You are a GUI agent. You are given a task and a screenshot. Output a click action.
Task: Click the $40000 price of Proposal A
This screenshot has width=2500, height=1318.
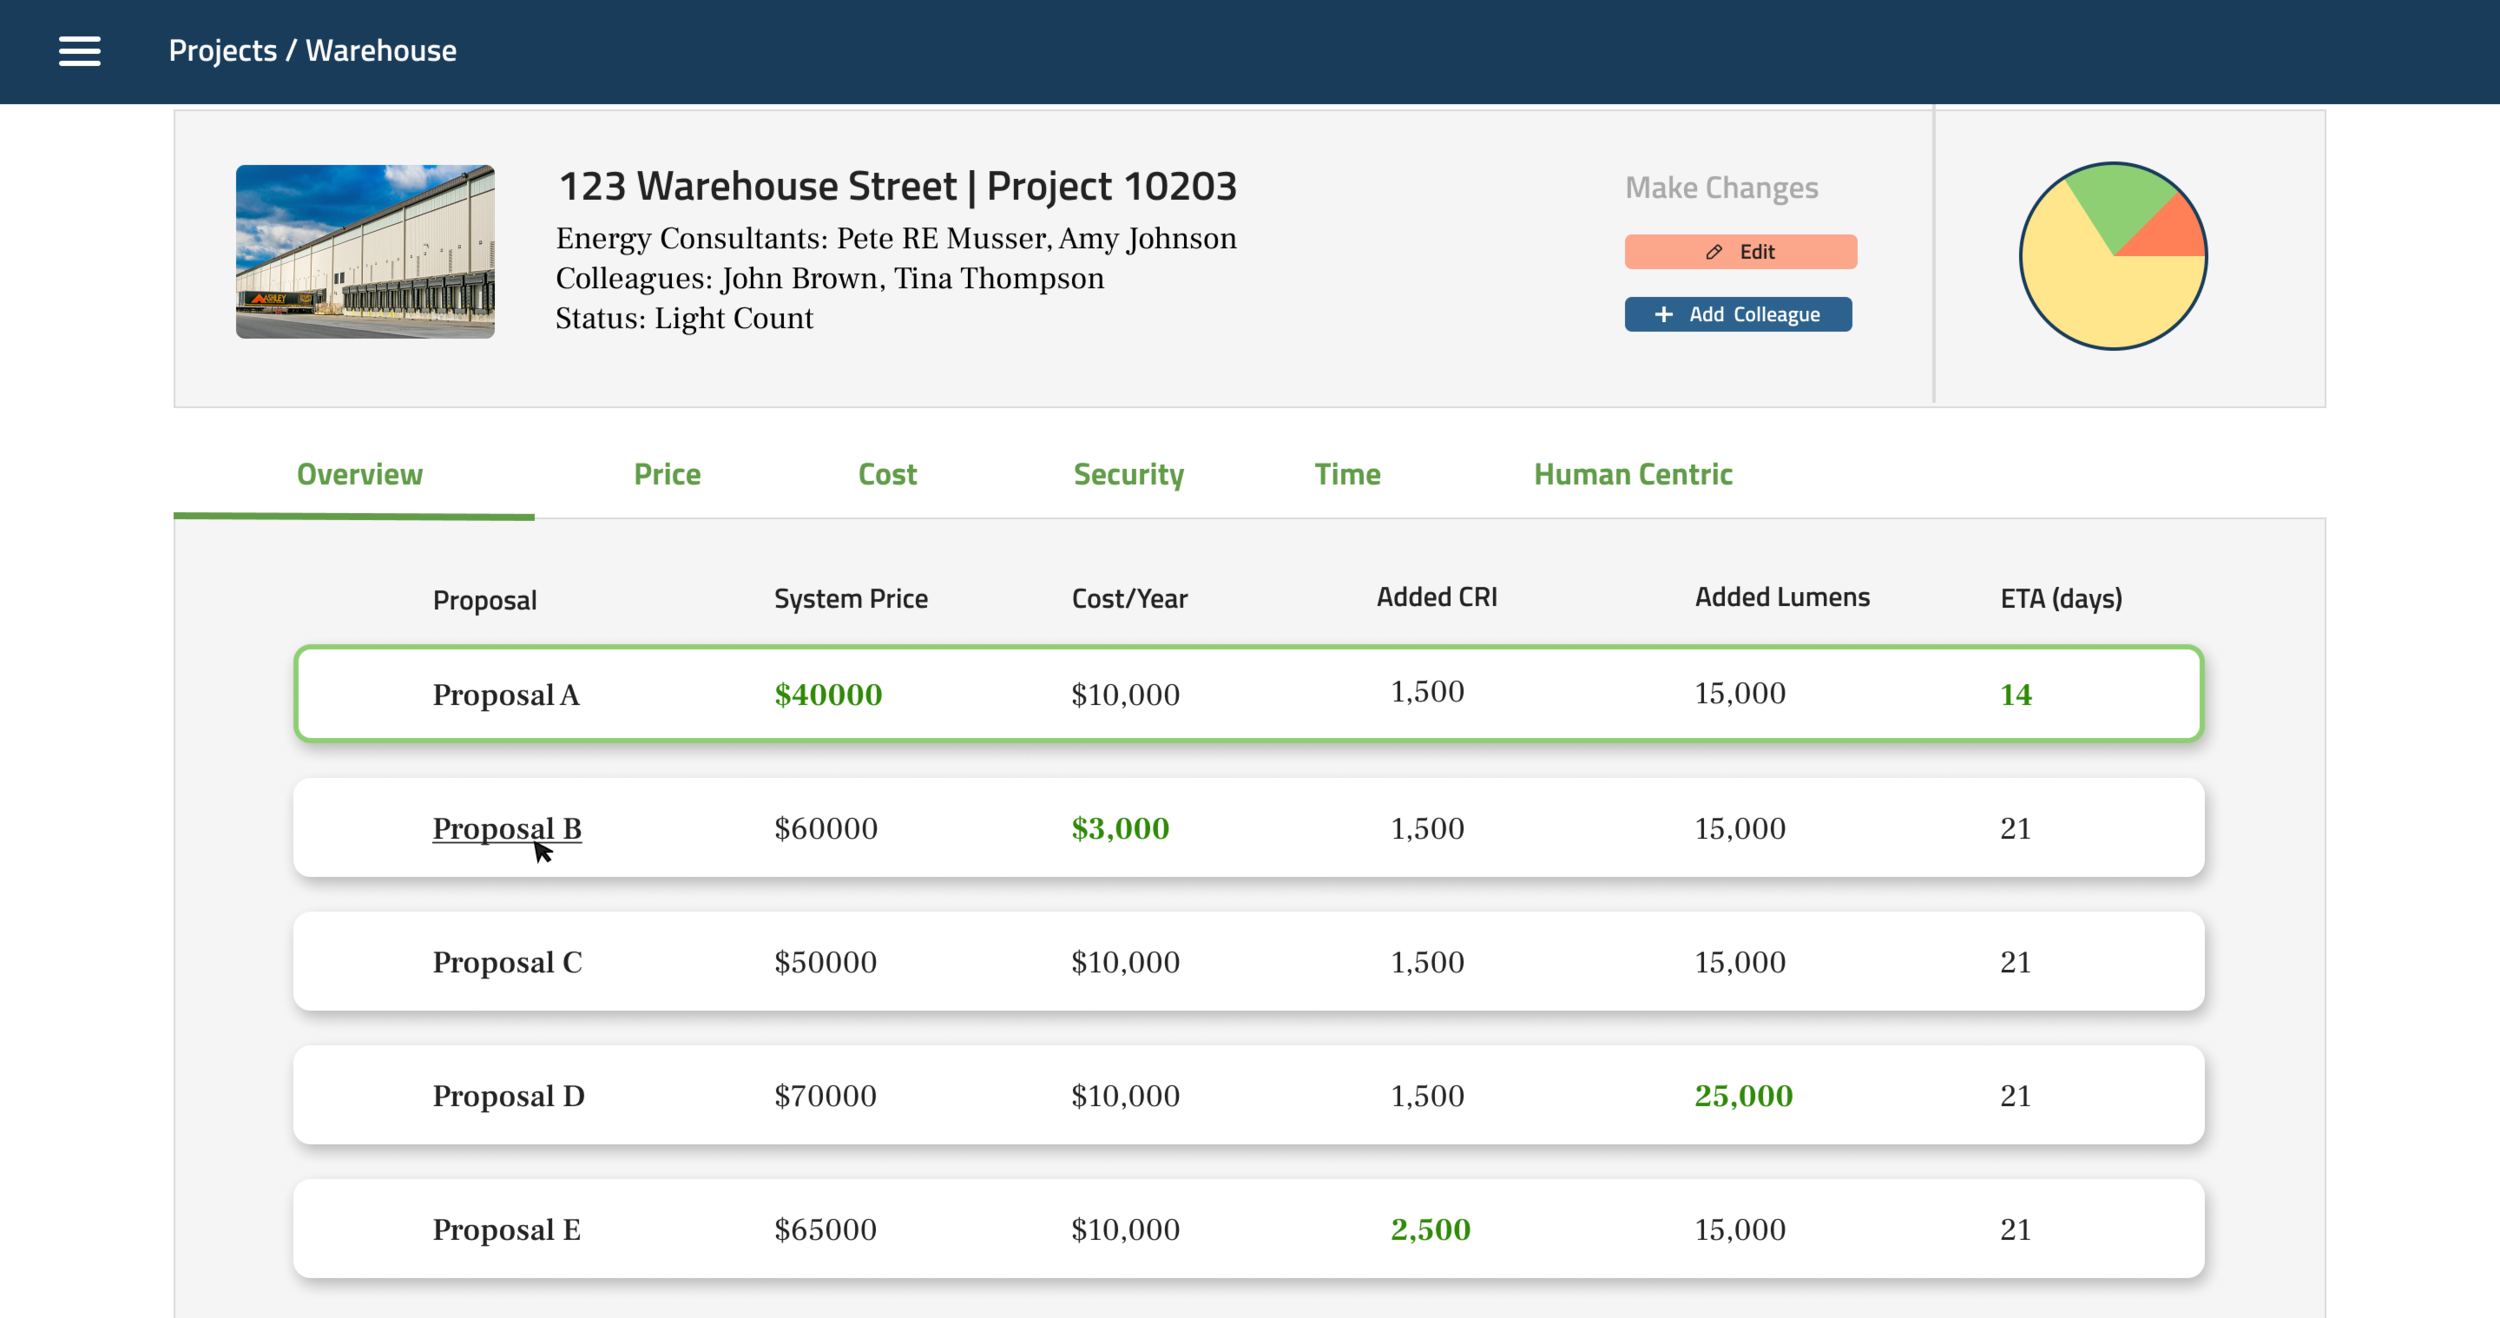coord(828,695)
